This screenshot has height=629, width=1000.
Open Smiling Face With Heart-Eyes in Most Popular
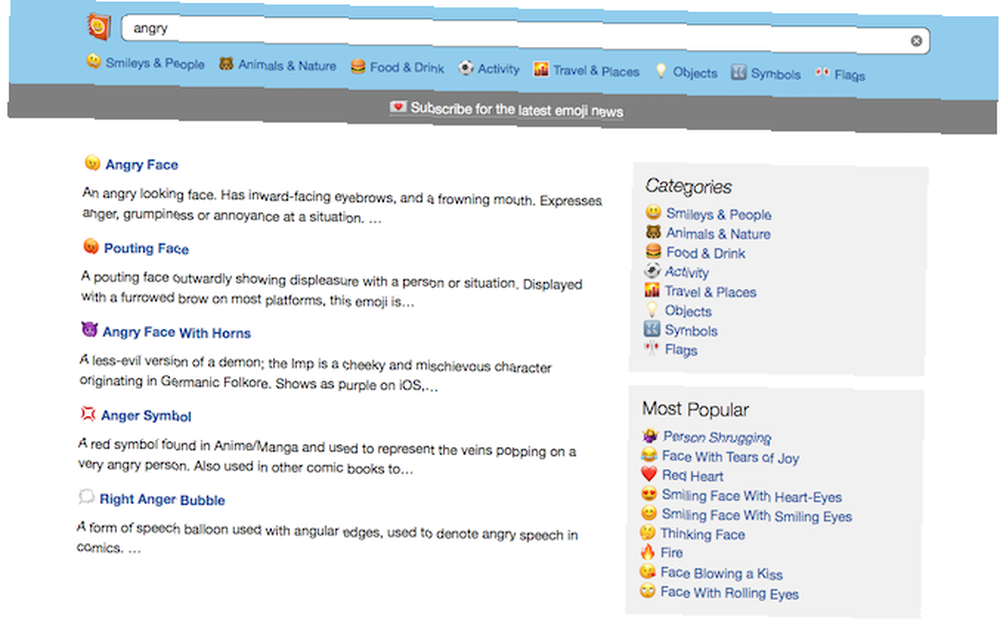(x=752, y=496)
